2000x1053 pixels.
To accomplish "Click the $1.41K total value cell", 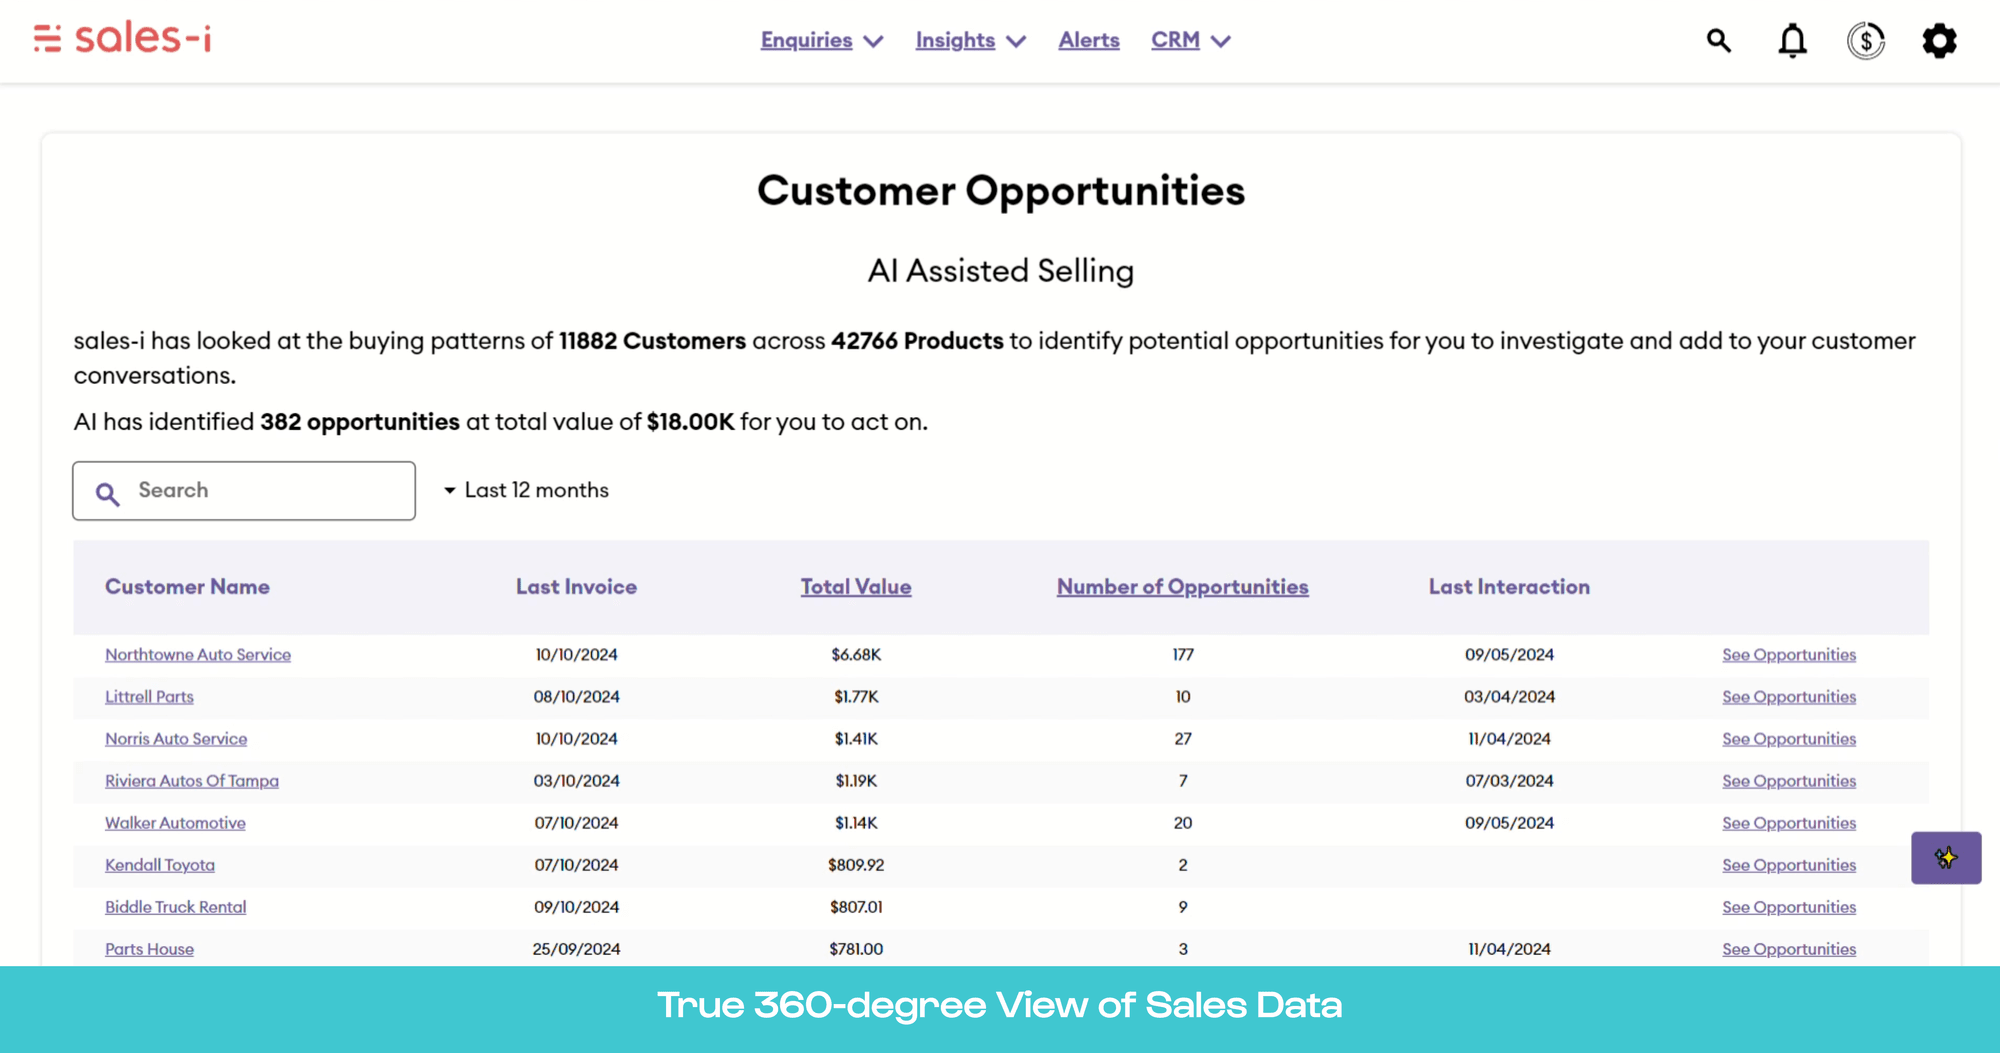I will coord(855,738).
